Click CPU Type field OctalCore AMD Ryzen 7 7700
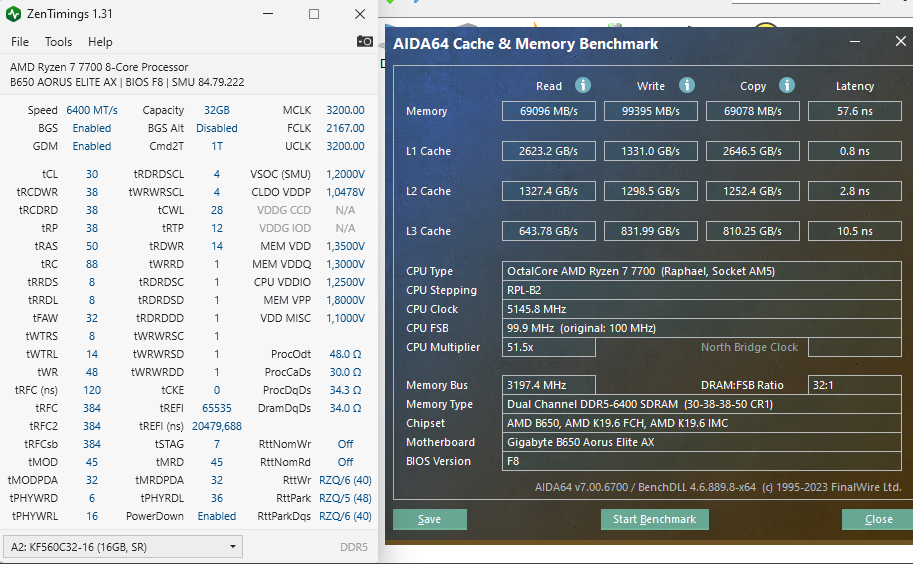Viewport: 913px width, 564px height. [702, 271]
